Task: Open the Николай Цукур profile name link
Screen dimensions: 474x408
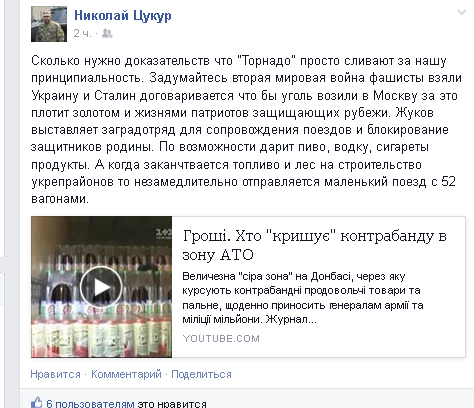Action: click(x=123, y=15)
